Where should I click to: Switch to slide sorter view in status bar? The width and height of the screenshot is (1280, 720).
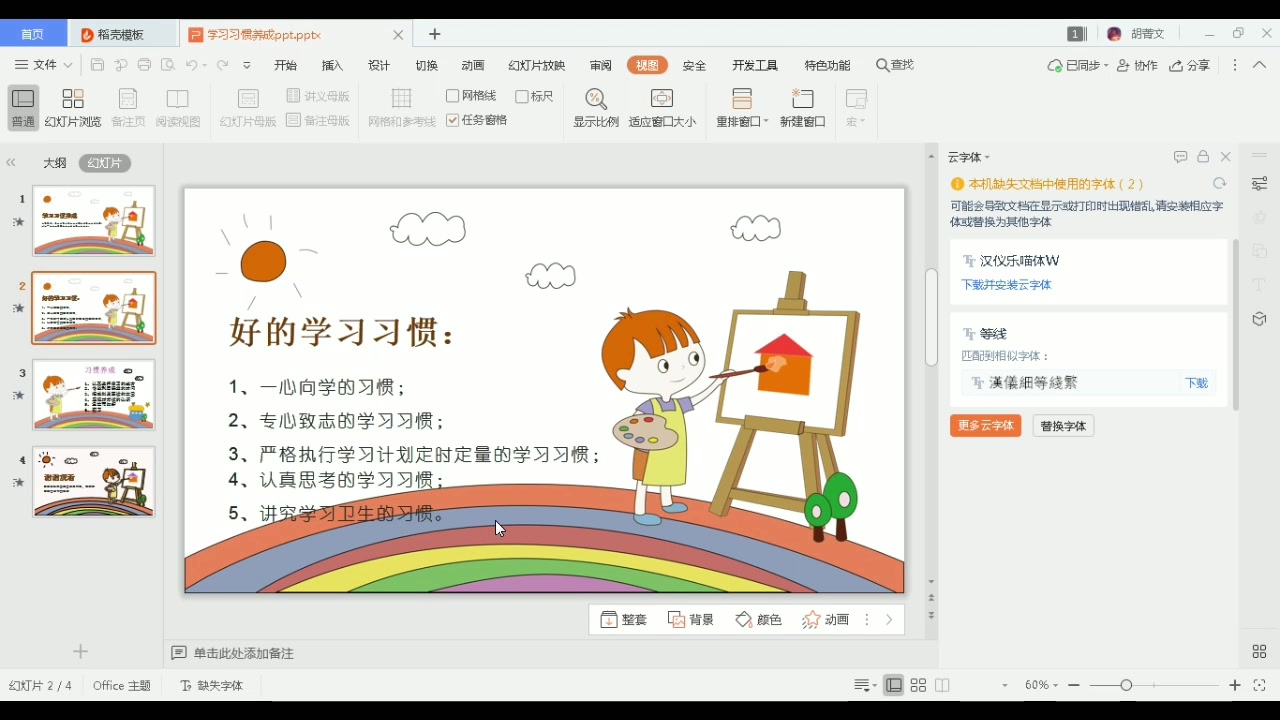[x=918, y=685]
